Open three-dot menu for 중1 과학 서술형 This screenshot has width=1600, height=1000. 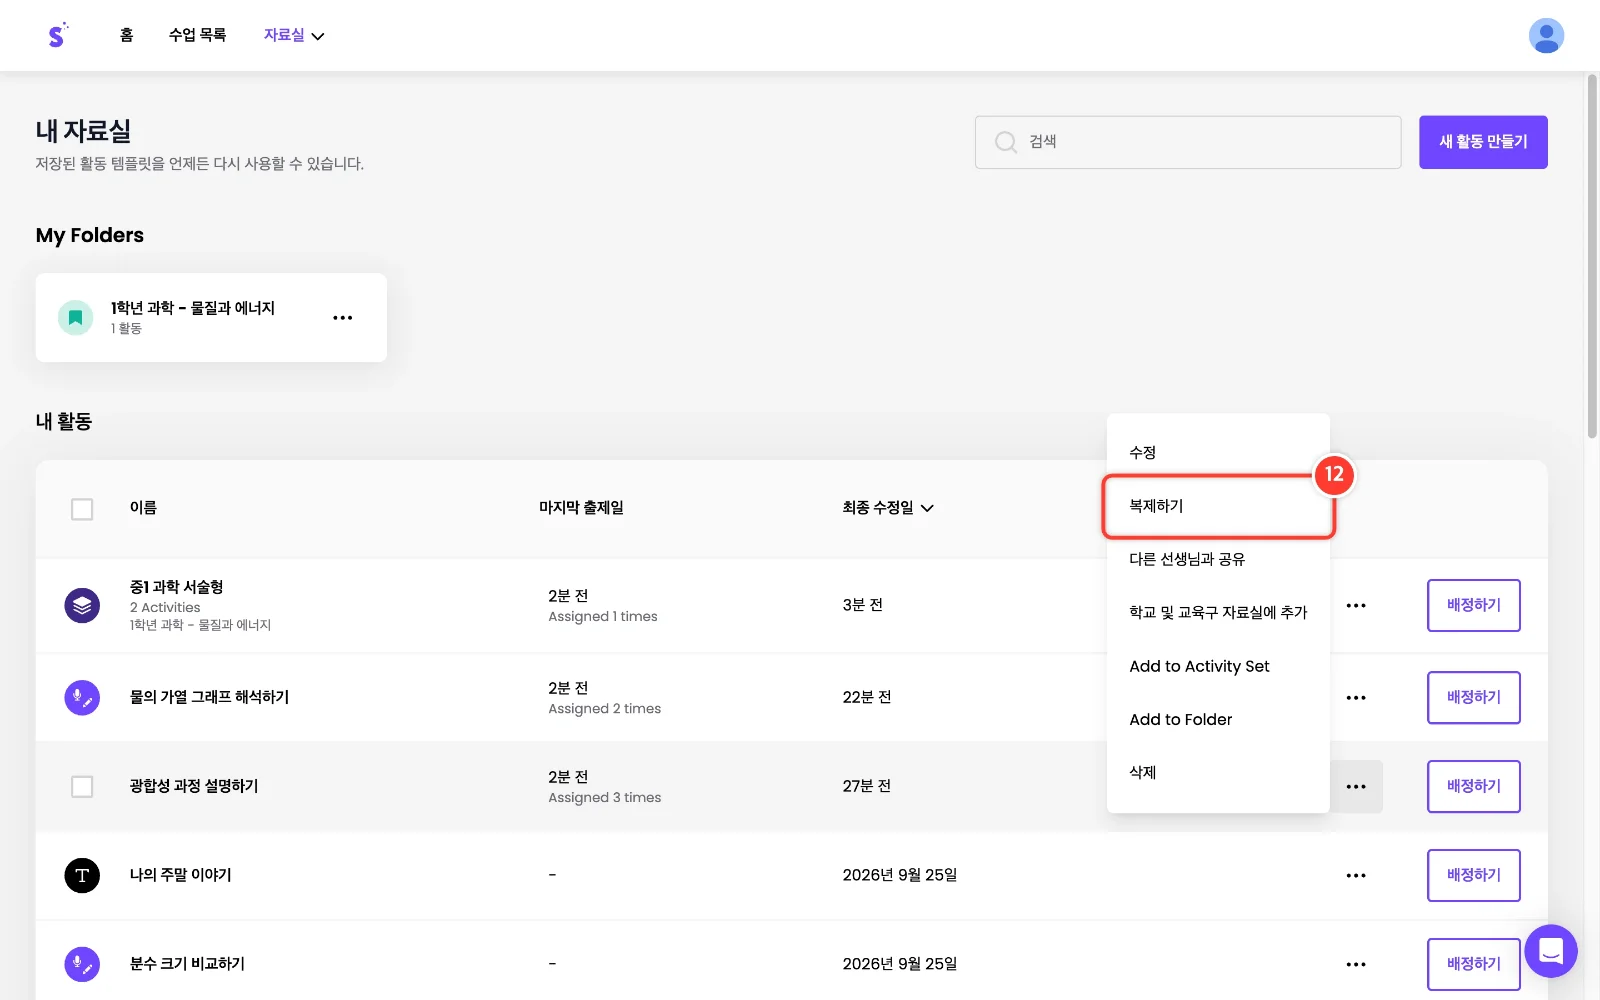tap(1356, 605)
